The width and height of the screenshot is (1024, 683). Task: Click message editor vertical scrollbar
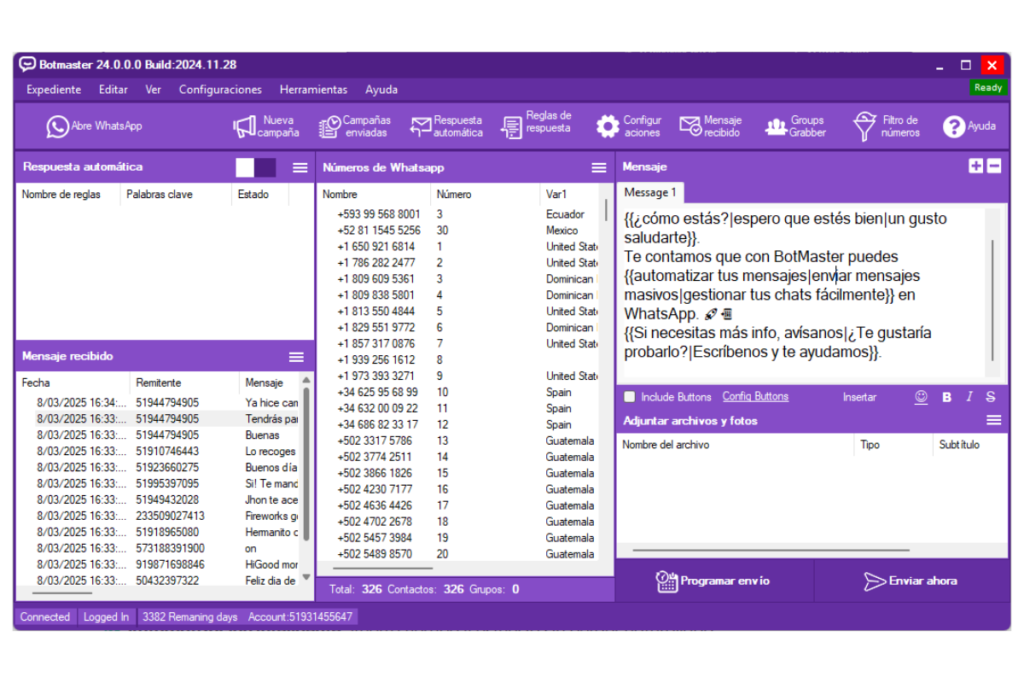(x=993, y=299)
